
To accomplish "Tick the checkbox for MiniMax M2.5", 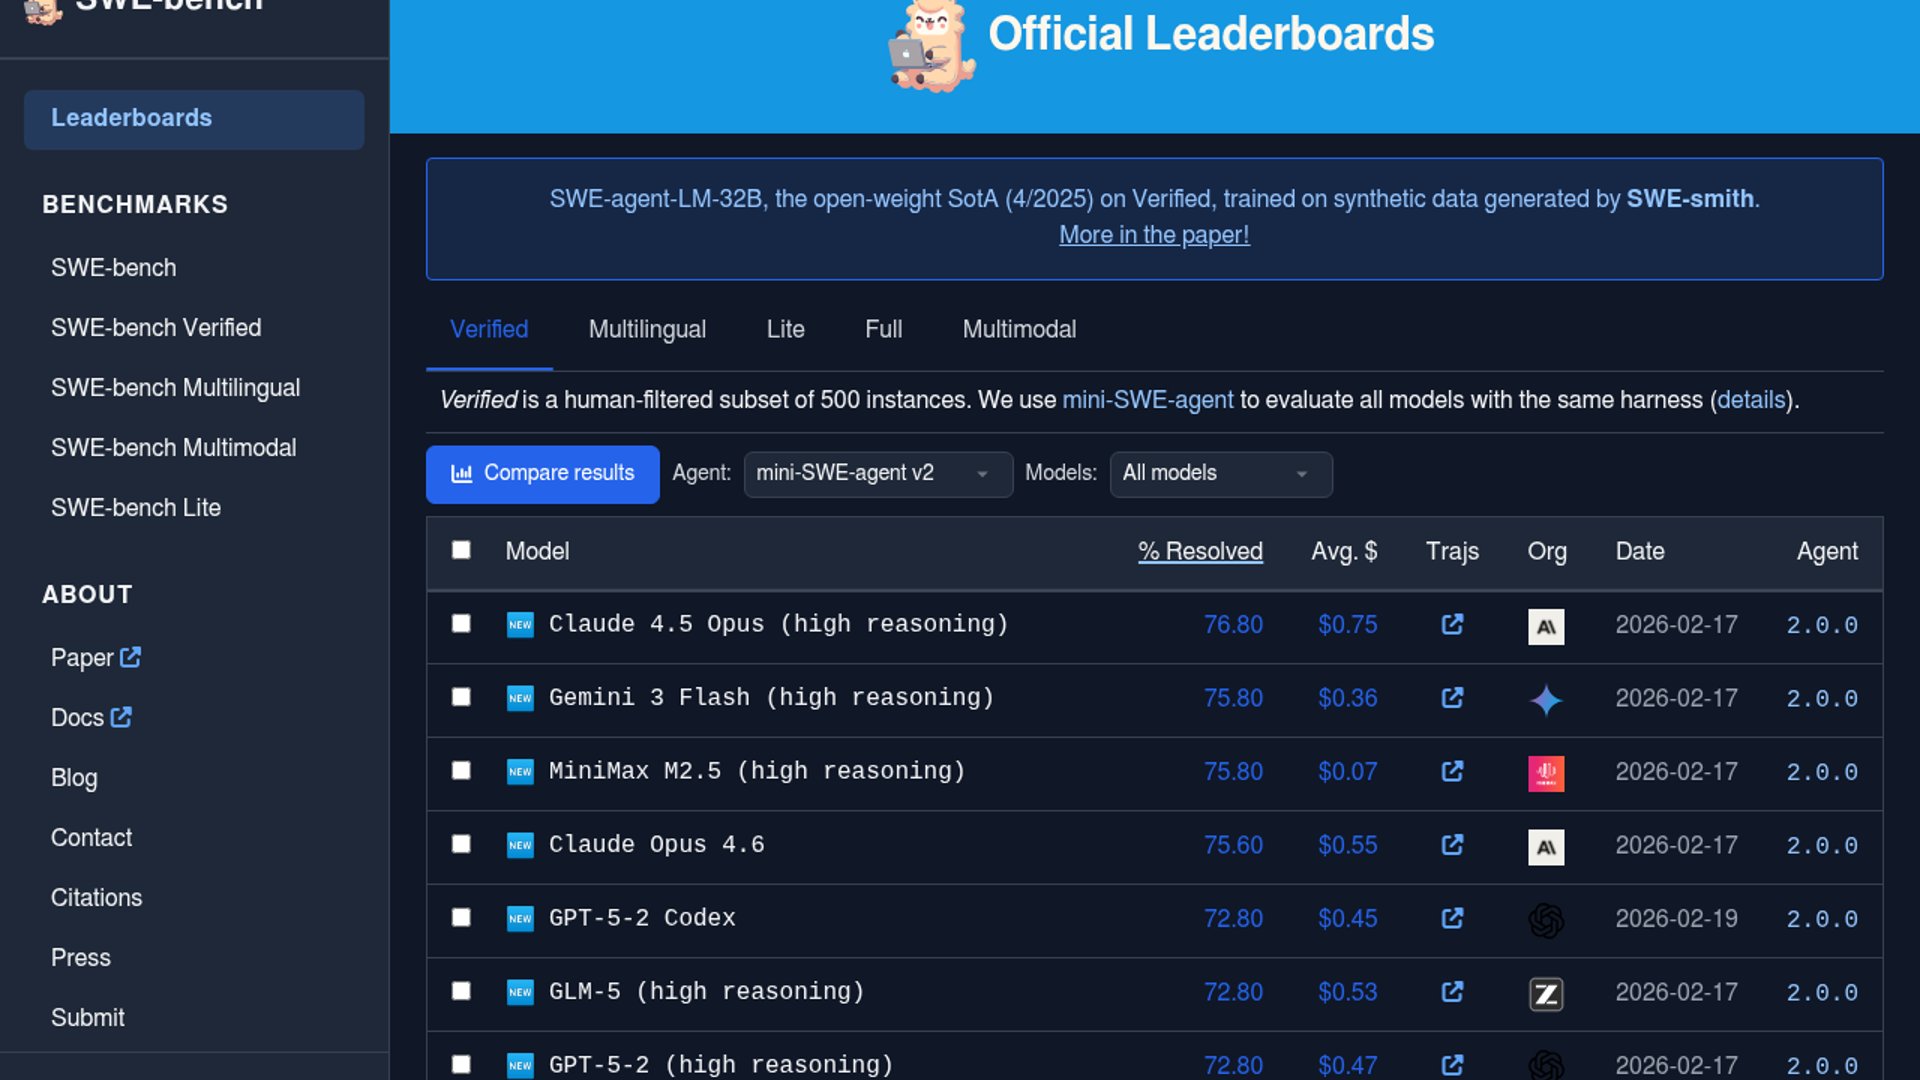I will pyautogui.click(x=461, y=771).
